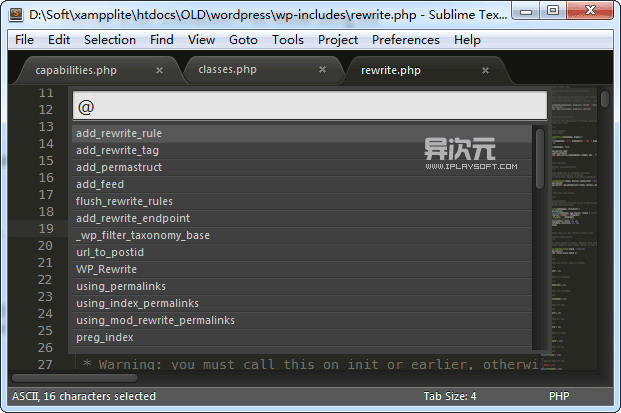Close the classes.php tab
The height and width of the screenshot is (413, 621).
pos(322,70)
